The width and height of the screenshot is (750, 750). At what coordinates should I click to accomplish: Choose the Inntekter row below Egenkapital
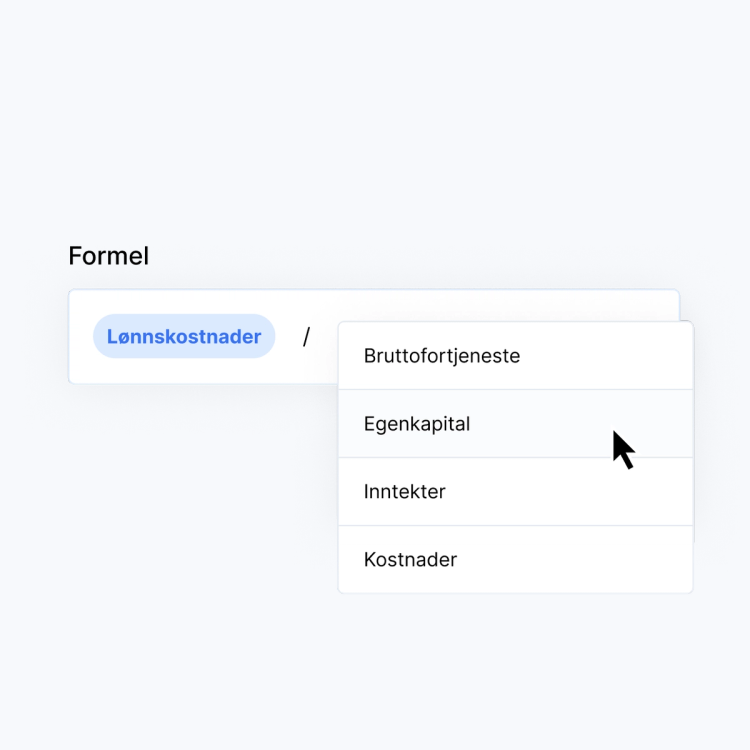tap(405, 492)
